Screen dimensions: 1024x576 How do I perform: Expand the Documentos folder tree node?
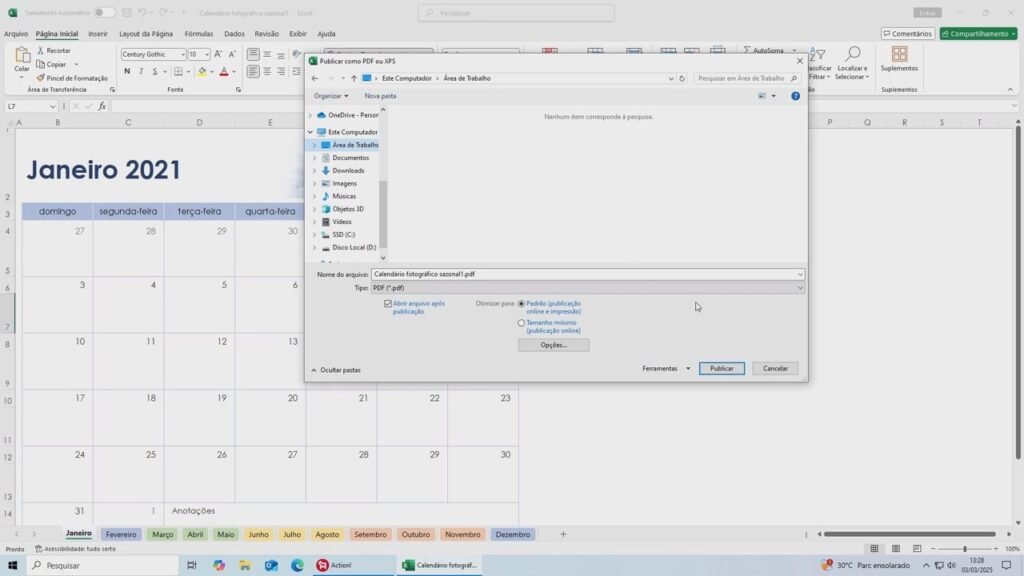(314, 158)
